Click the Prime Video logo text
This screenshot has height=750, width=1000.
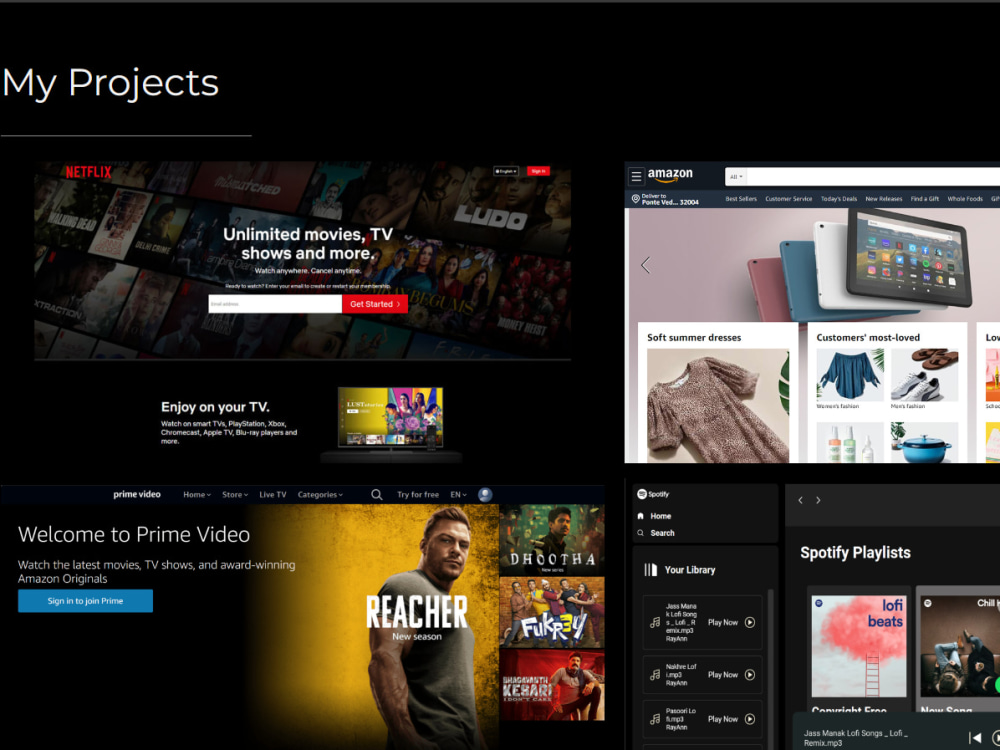point(137,494)
